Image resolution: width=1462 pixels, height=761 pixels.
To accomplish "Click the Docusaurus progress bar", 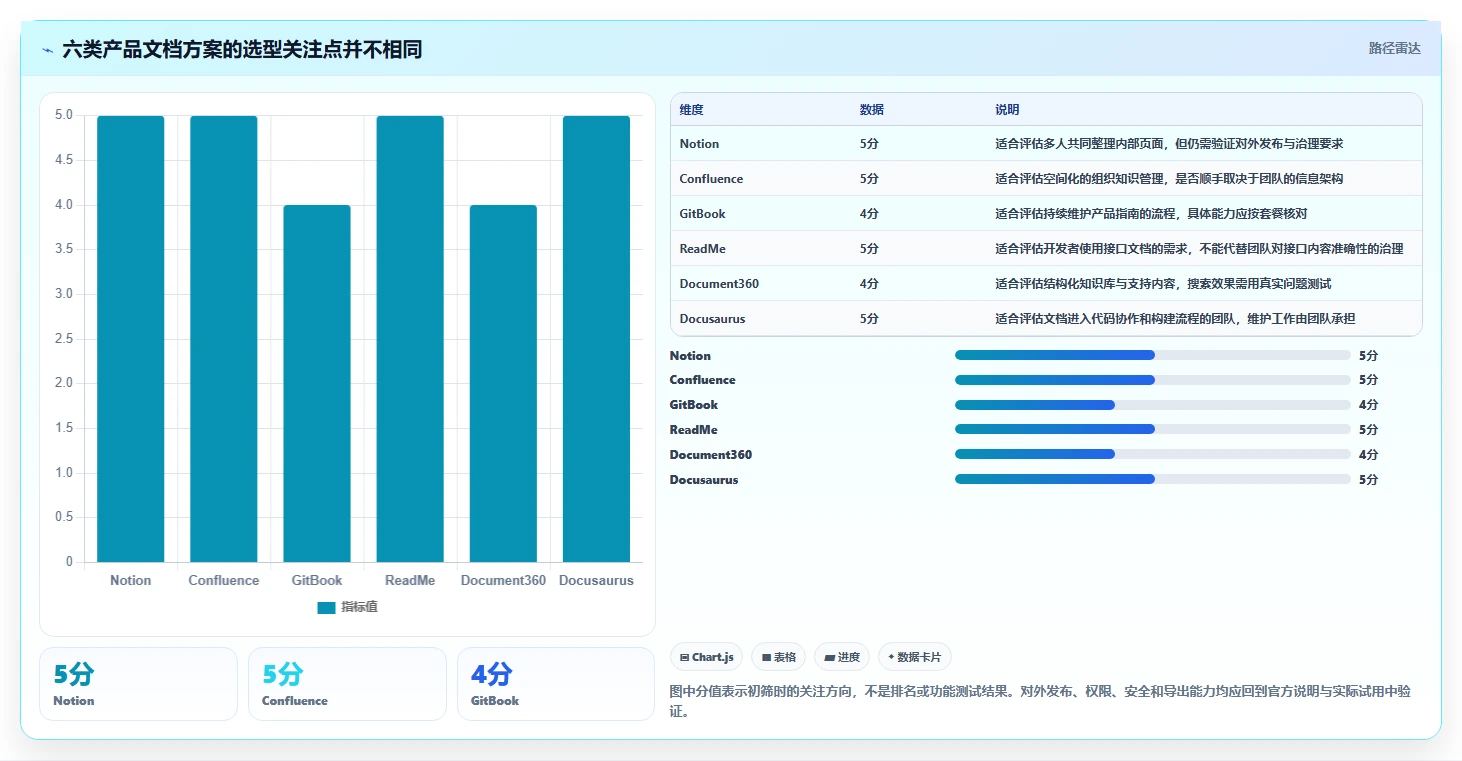I will click(1153, 479).
